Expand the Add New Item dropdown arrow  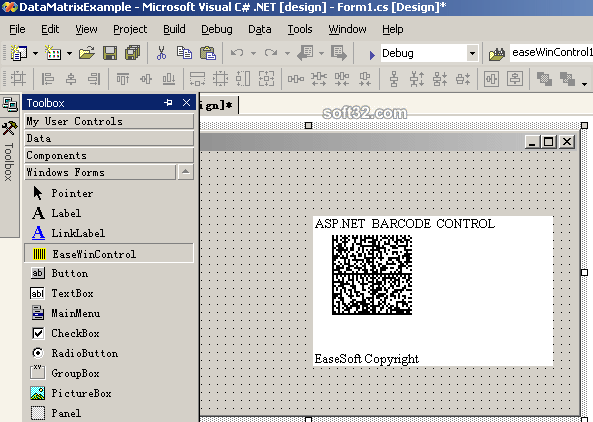[70, 53]
